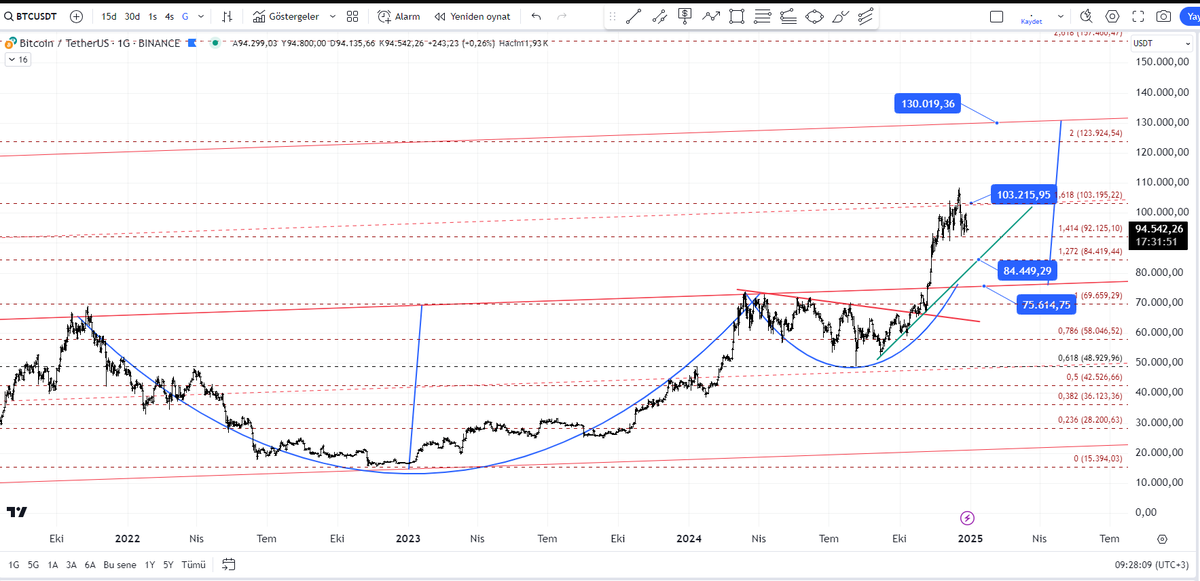Select the G daily timeframe
1200x581 pixels.
(x=184, y=17)
